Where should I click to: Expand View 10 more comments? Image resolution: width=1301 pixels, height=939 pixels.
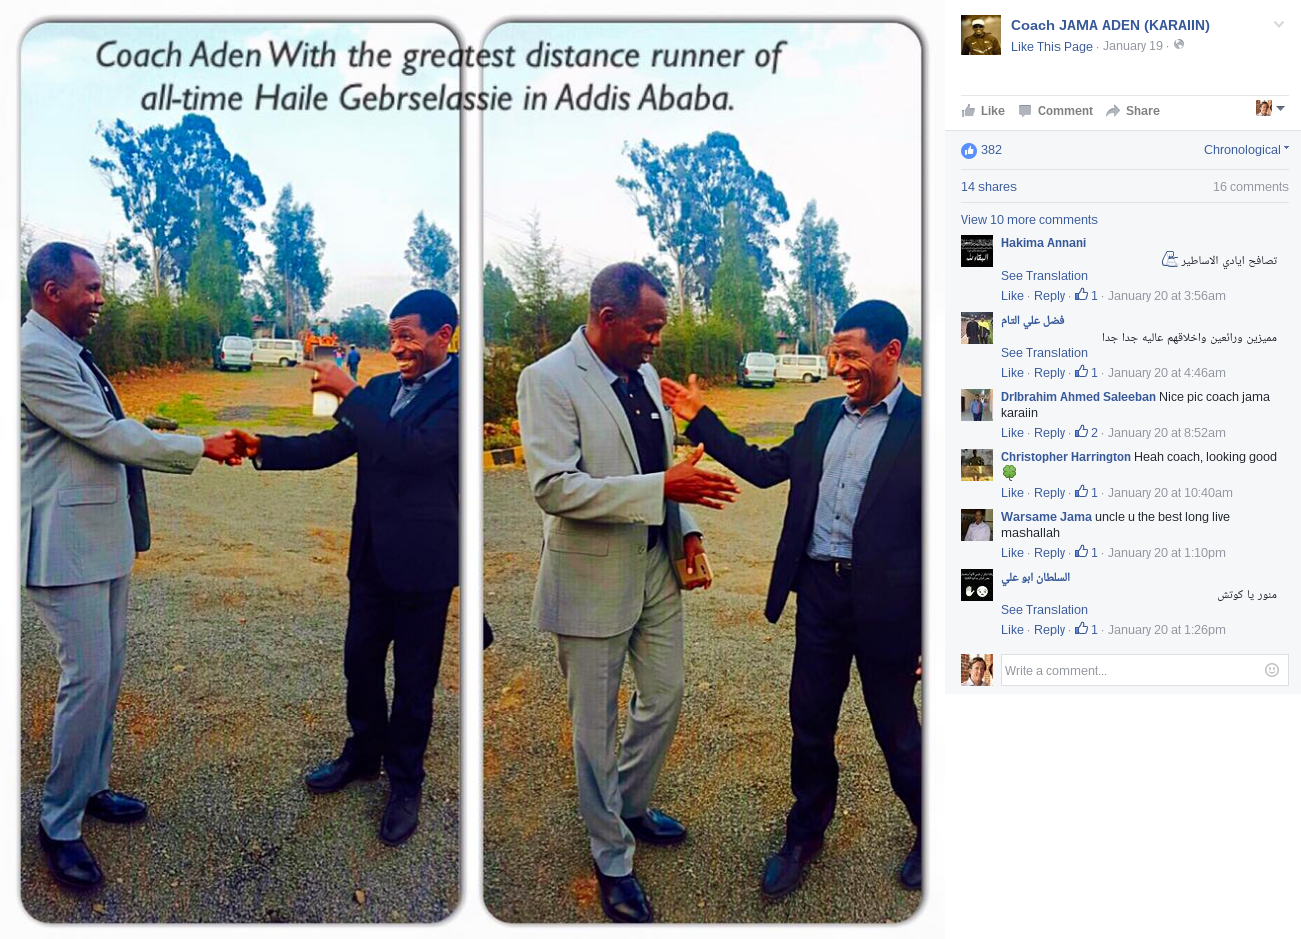click(x=1029, y=220)
